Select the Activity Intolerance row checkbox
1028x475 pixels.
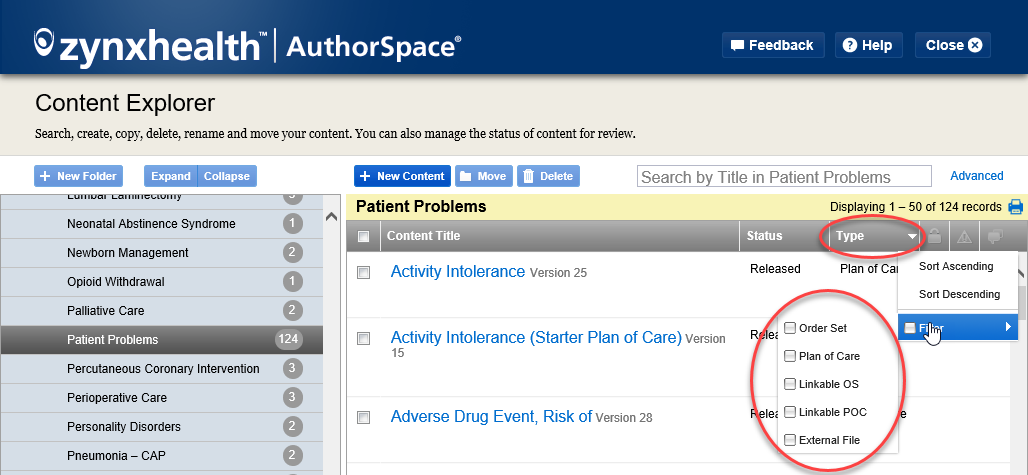point(364,272)
